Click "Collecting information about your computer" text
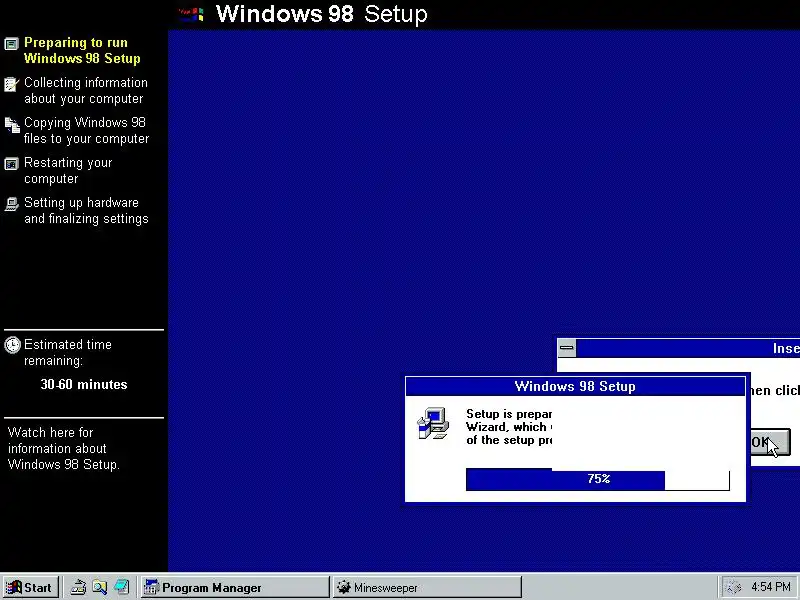The height and width of the screenshot is (600, 800). coord(86,90)
